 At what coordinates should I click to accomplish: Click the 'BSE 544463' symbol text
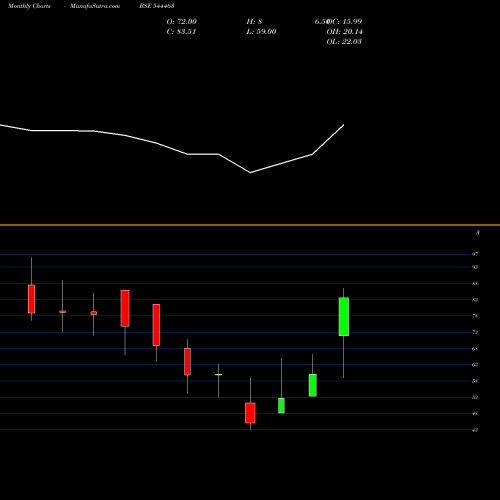coord(157,6)
